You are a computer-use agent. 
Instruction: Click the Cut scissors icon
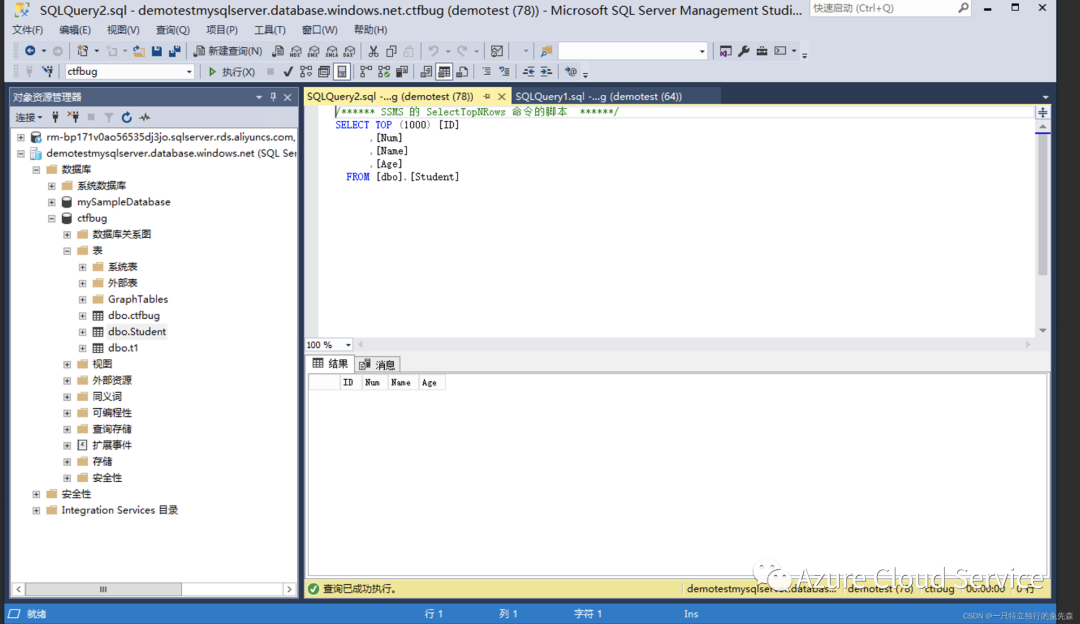(x=373, y=51)
